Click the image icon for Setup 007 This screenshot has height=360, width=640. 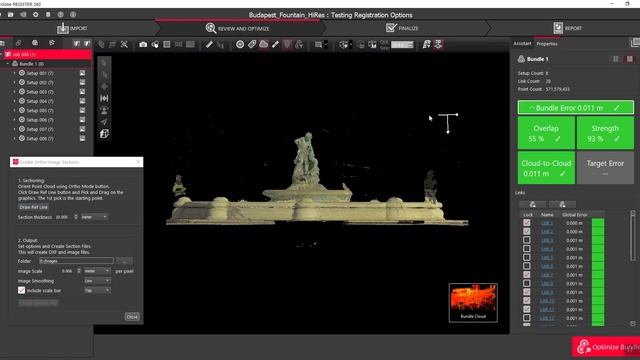[82, 129]
